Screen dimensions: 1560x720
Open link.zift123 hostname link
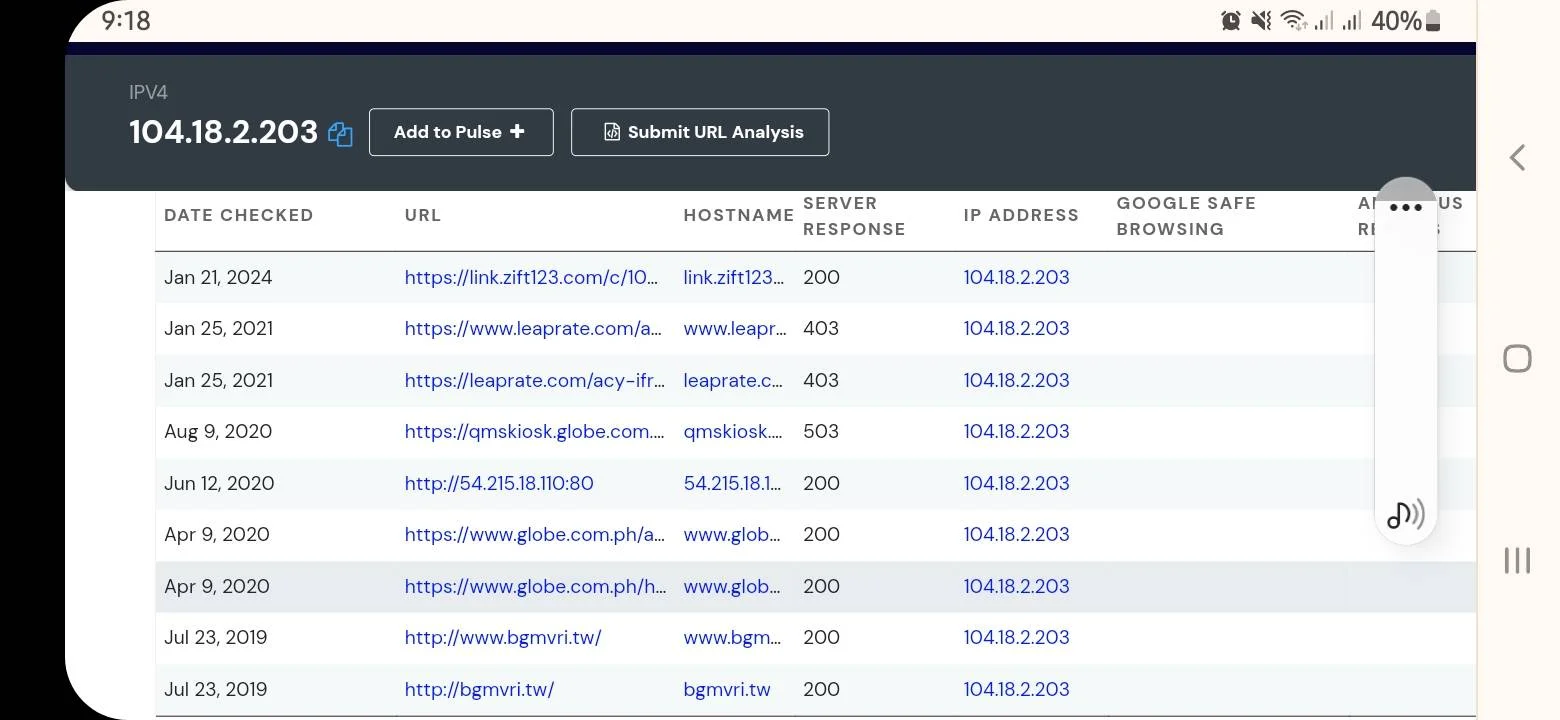tap(734, 277)
